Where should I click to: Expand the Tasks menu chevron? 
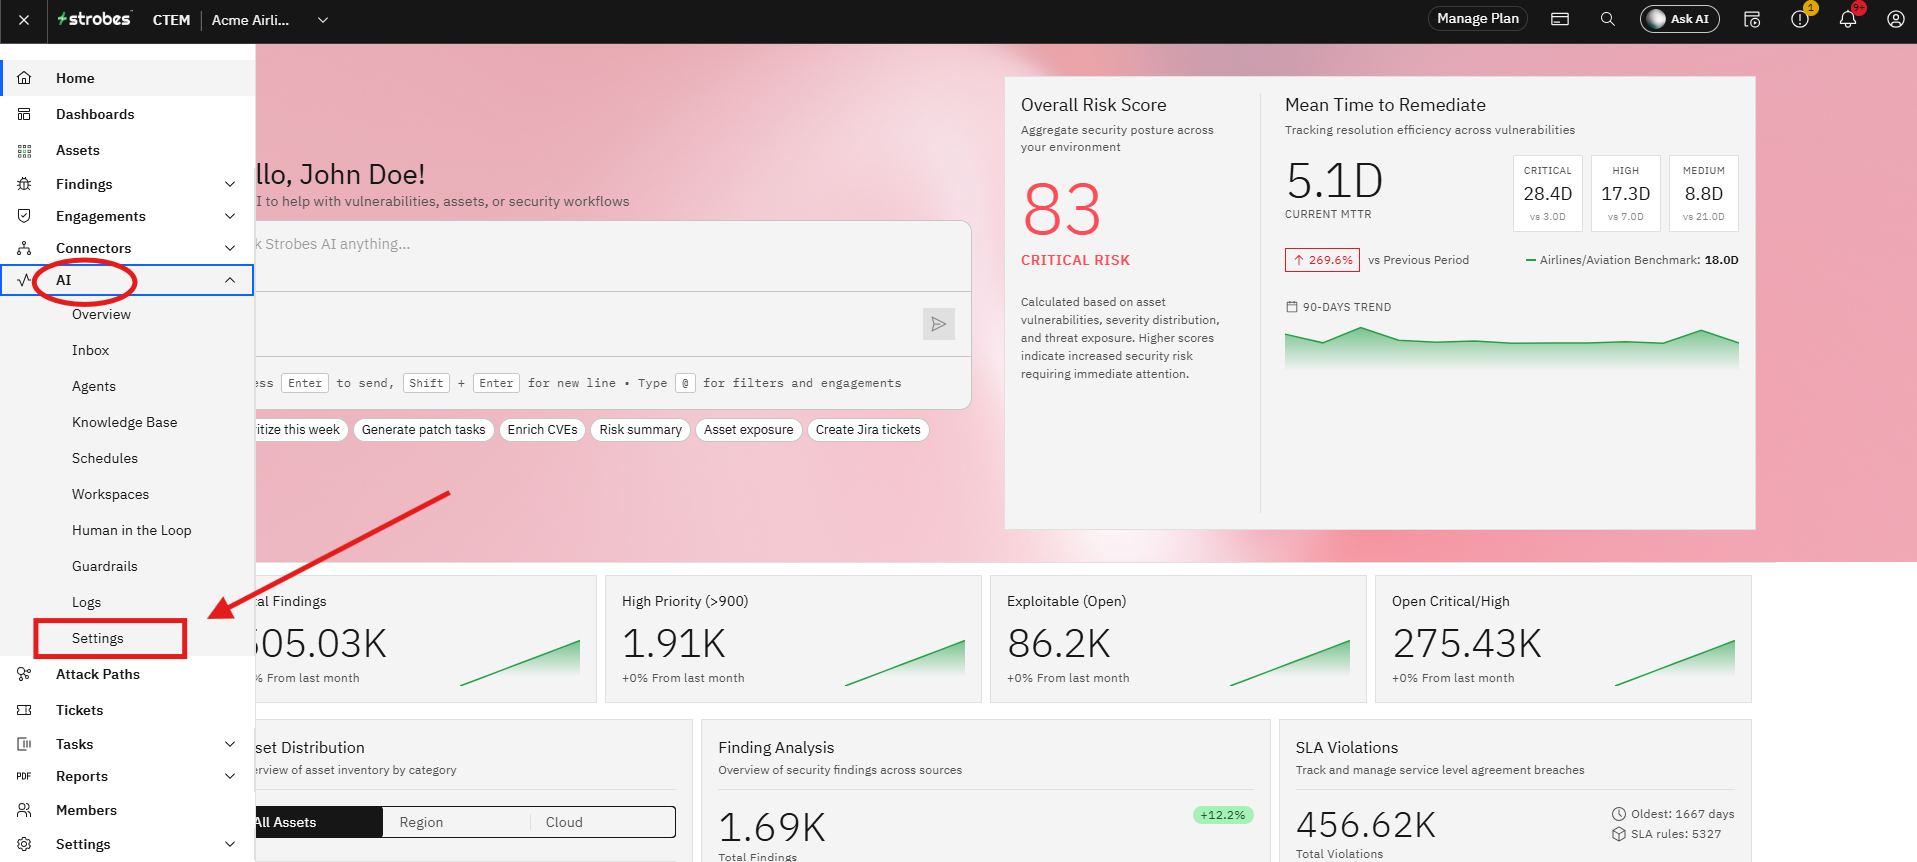tap(230, 744)
